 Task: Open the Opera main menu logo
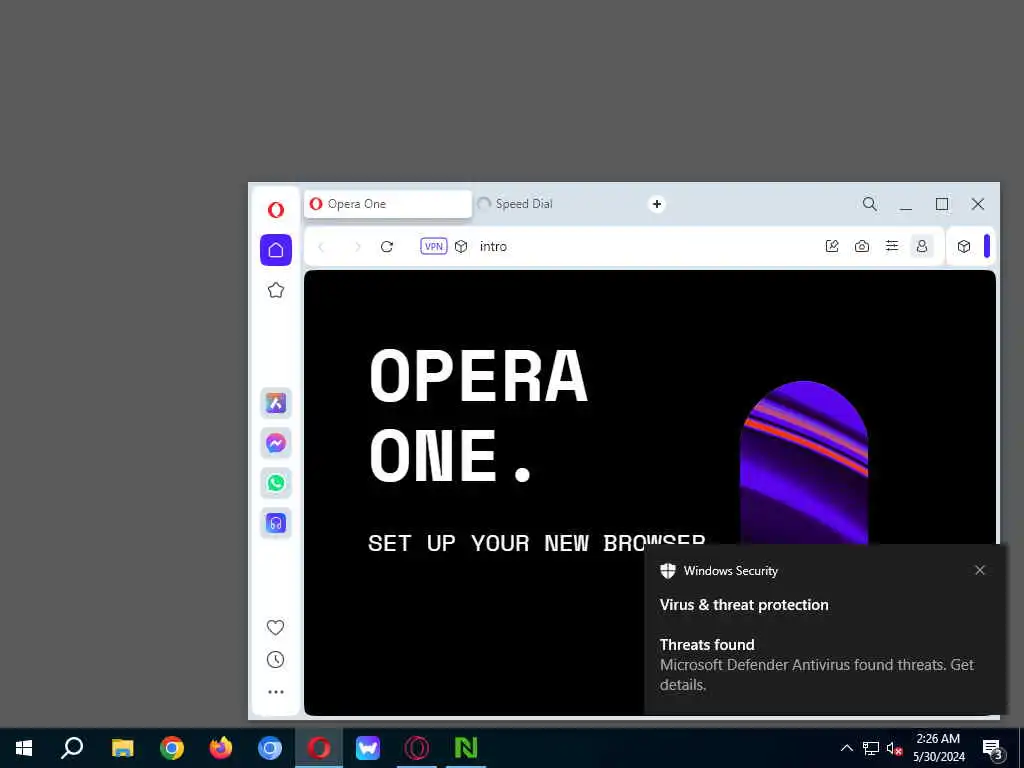tap(276, 210)
